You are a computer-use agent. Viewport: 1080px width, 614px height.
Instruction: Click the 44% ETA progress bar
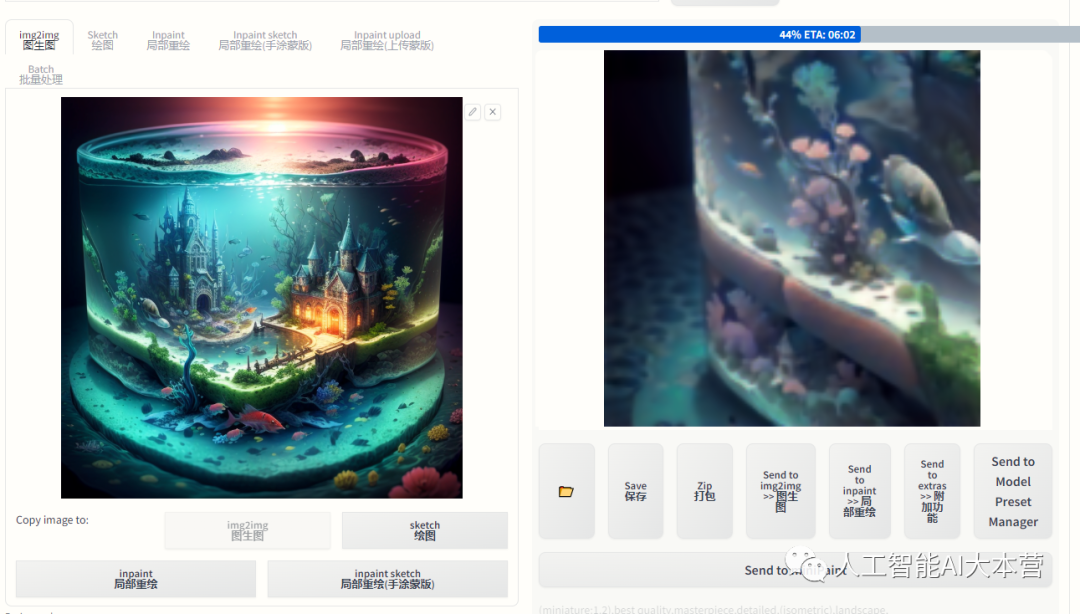809,34
